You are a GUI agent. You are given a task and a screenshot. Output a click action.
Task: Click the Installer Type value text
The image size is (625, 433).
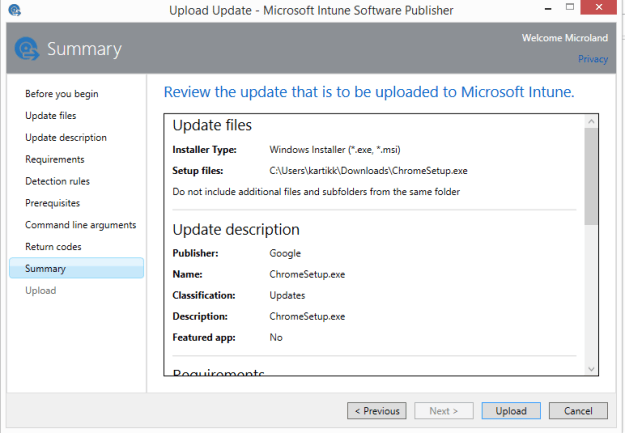tap(335, 150)
